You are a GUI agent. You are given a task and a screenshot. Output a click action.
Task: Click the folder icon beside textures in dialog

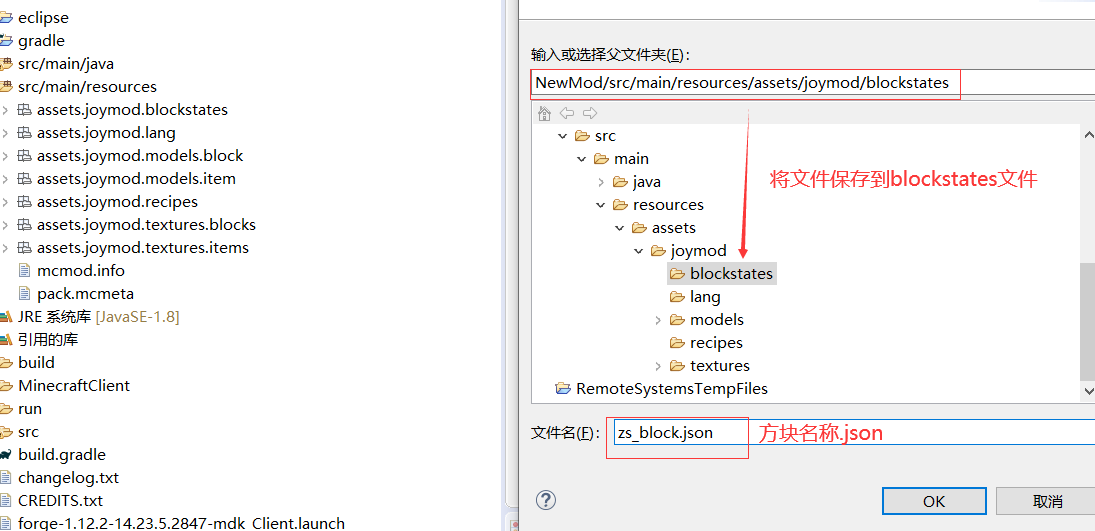coord(677,366)
